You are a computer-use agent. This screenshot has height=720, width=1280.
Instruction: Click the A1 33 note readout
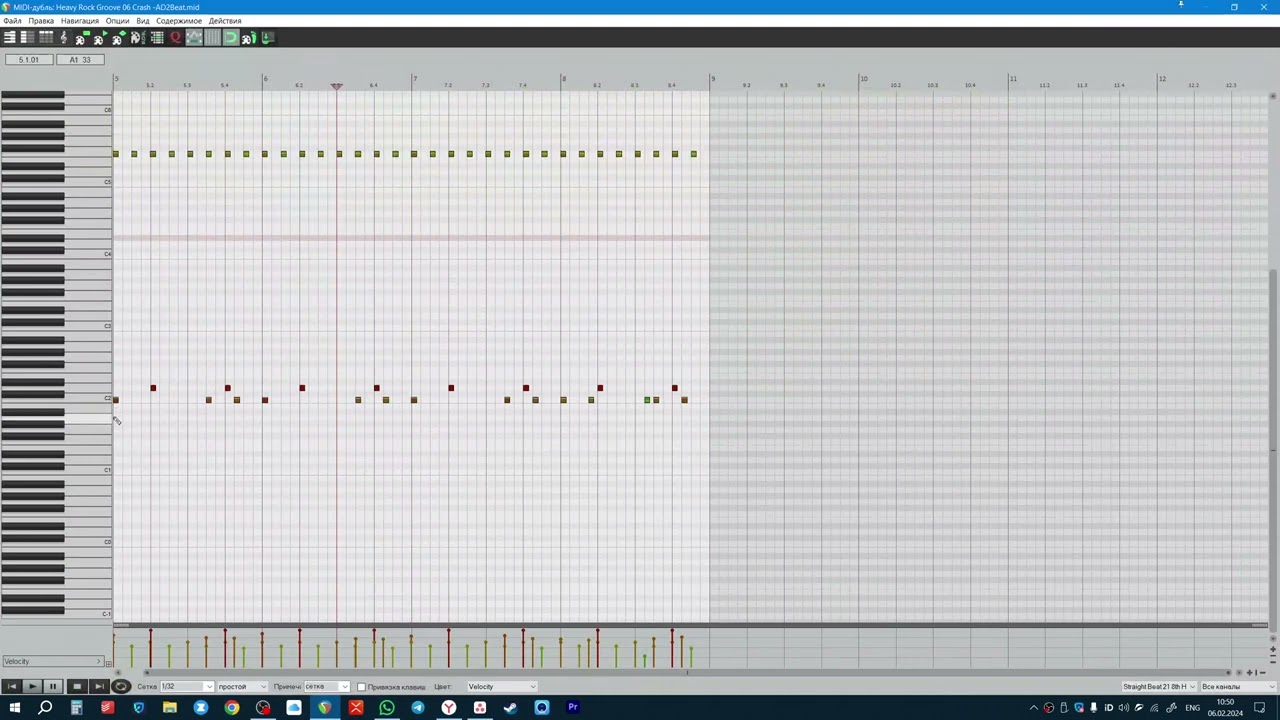[x=80, y=60]
